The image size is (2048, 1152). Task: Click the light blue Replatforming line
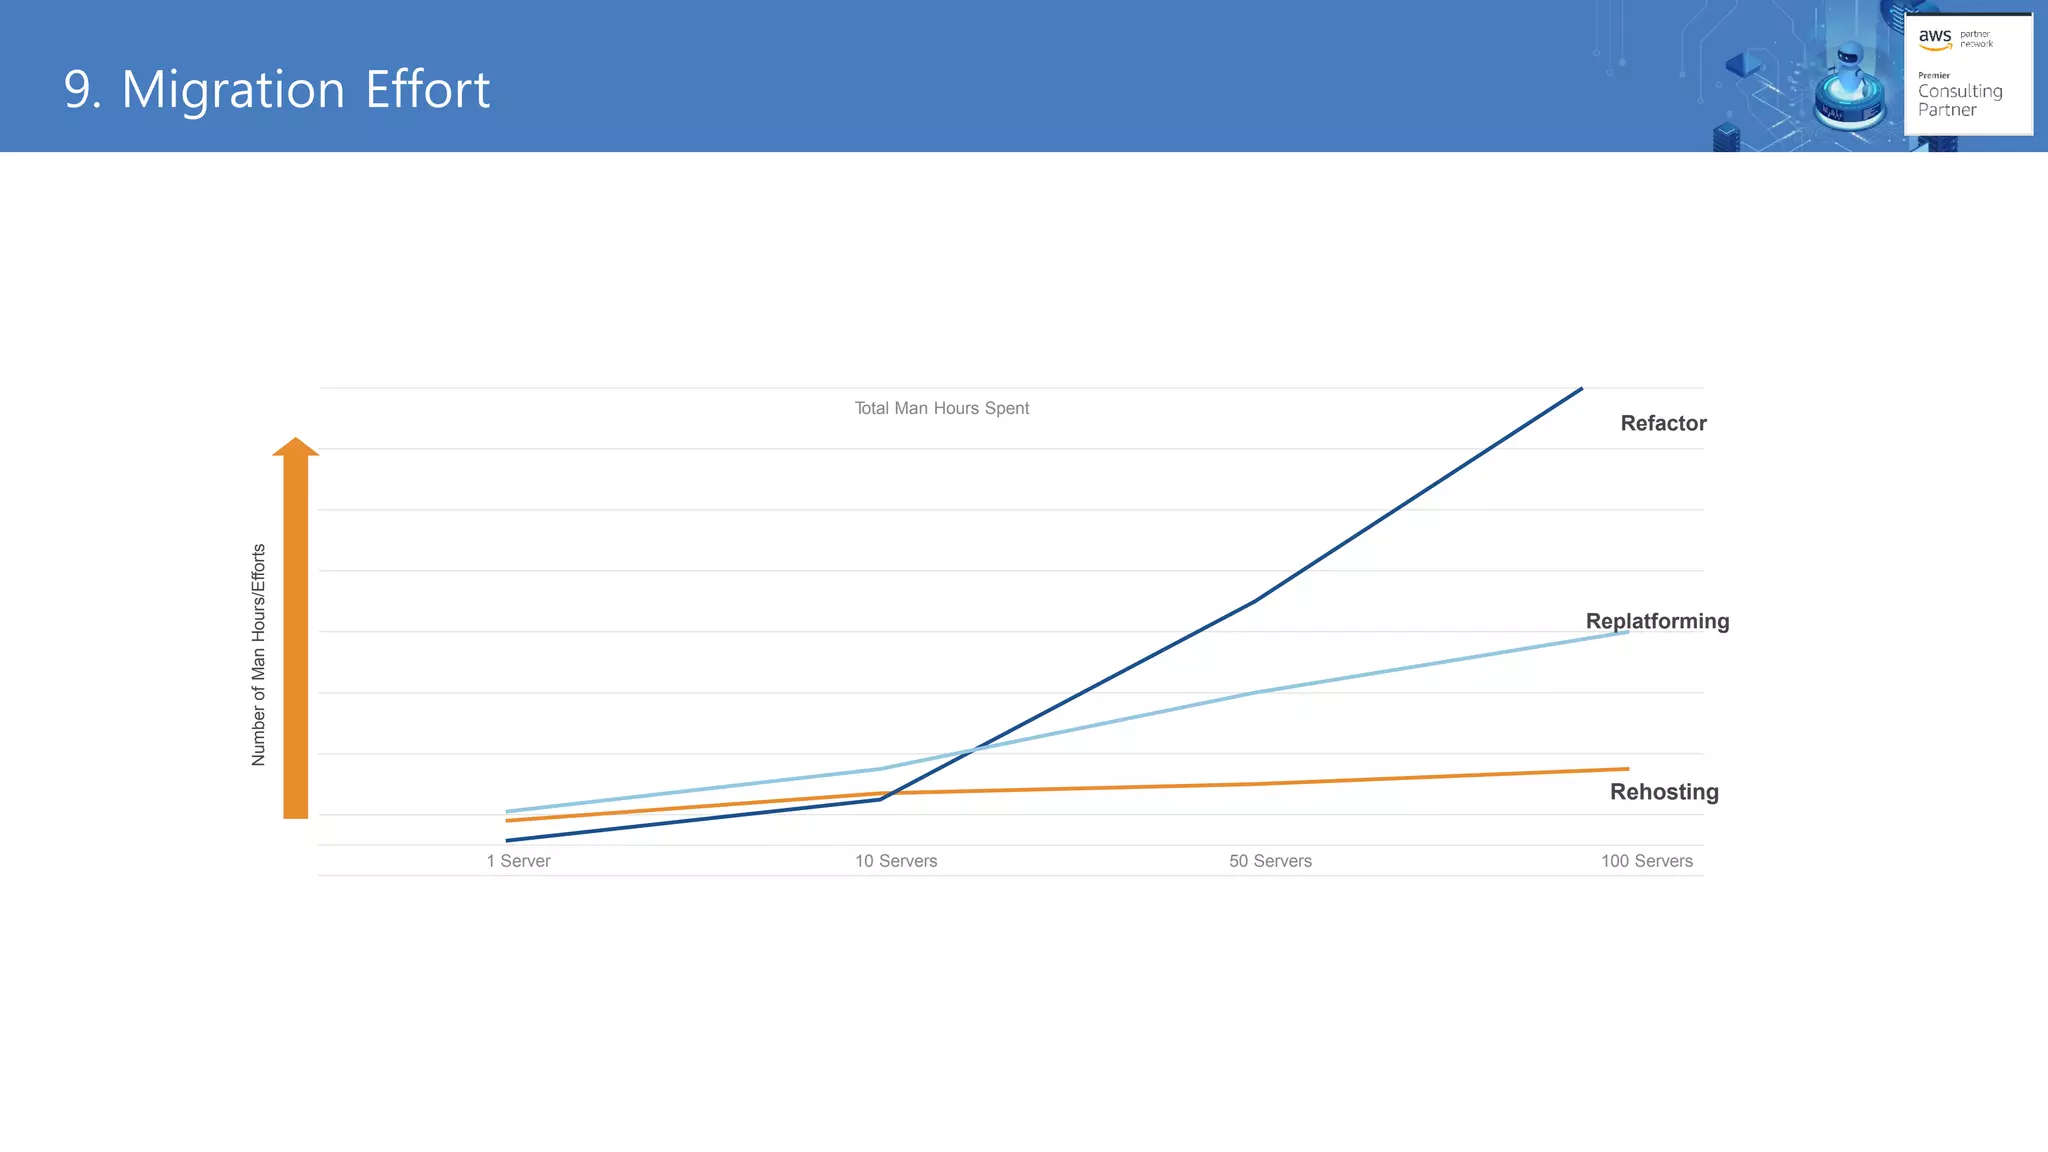[1440, 662]
